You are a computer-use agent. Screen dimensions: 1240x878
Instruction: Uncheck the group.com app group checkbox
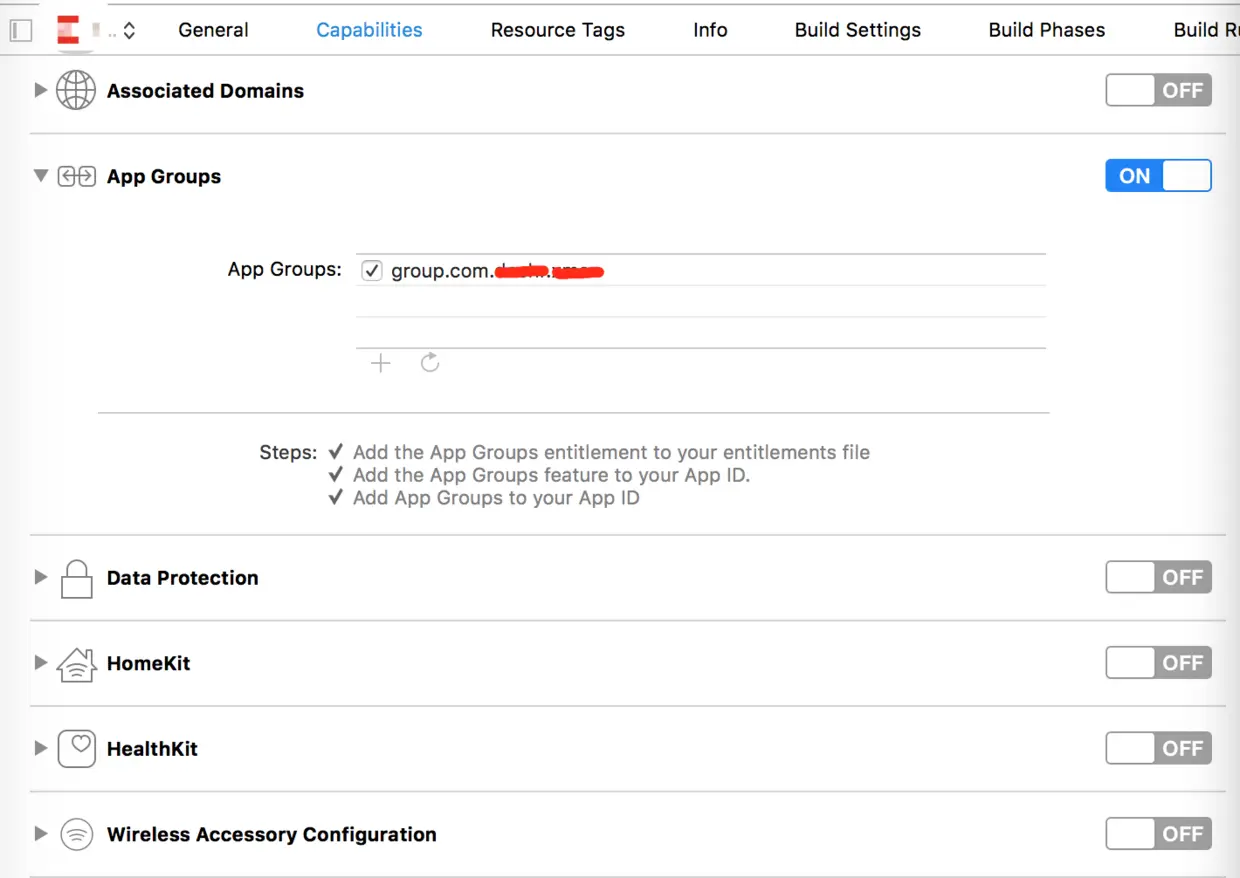tap(372, 270)
